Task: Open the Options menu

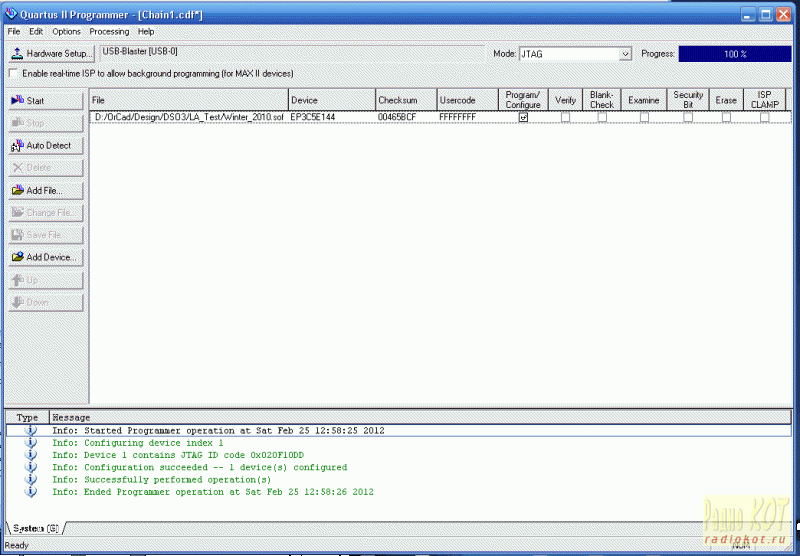Action: [x=66, y=32]
